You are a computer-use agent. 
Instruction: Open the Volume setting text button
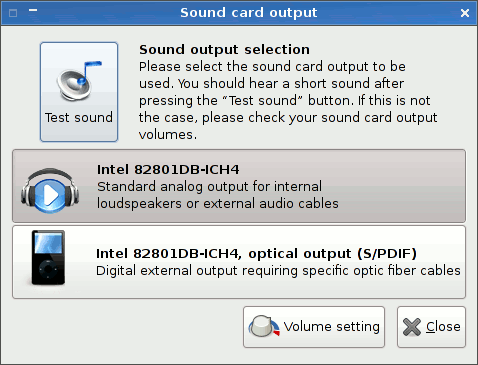click(x=314, y=327)
